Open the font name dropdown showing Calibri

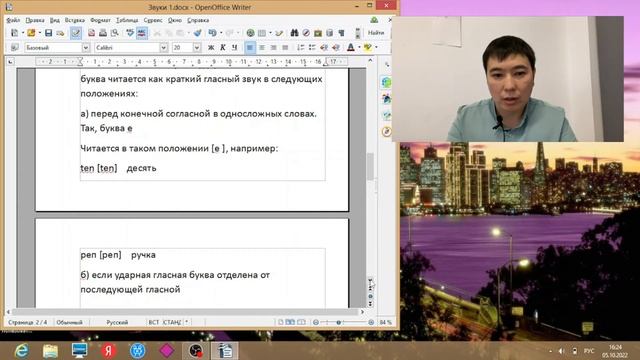[x=164, y=48]
